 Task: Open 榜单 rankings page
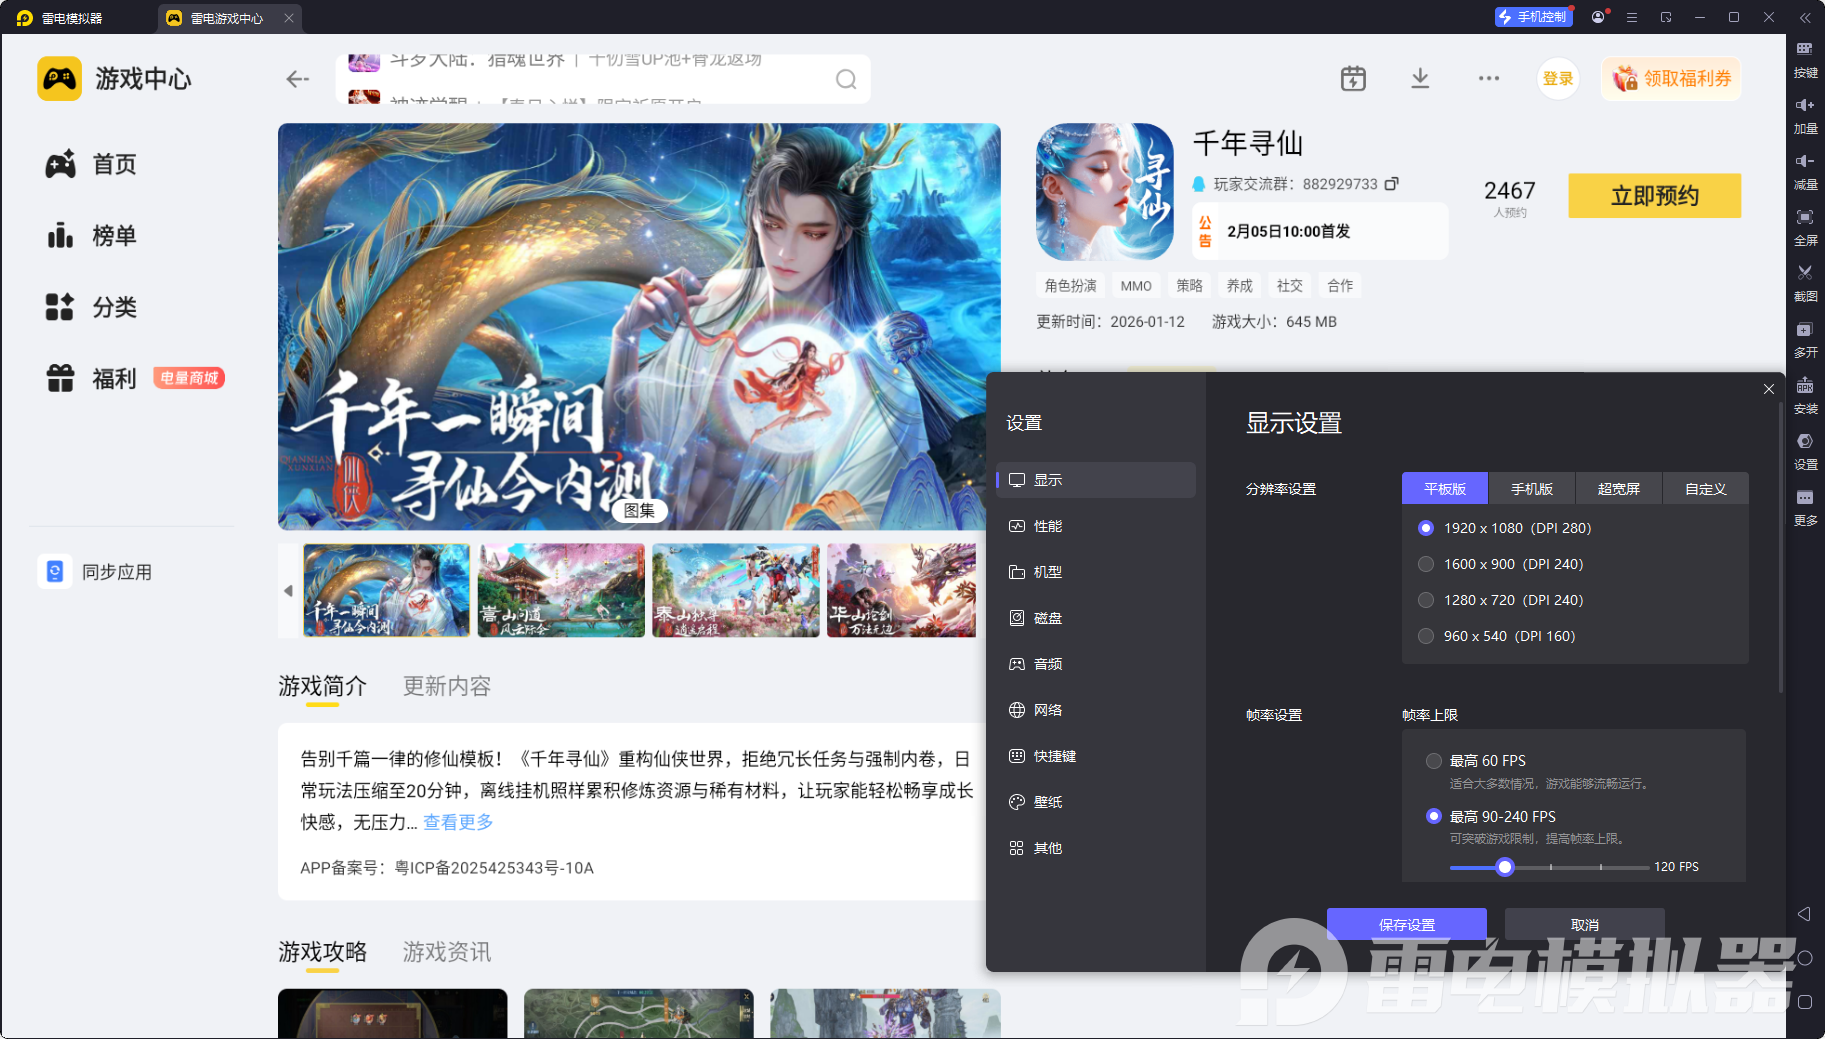click(x=91, y=236)
